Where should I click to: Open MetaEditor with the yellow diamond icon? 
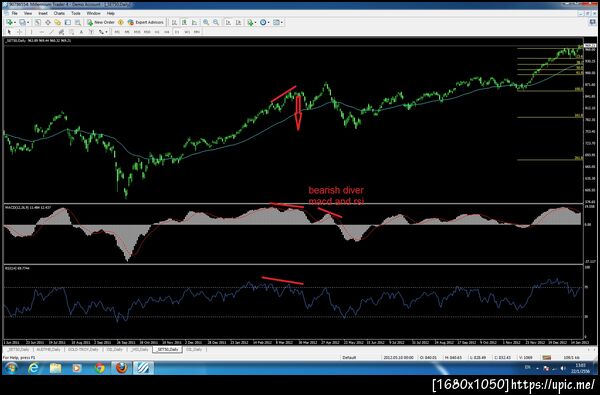(121, 22)
